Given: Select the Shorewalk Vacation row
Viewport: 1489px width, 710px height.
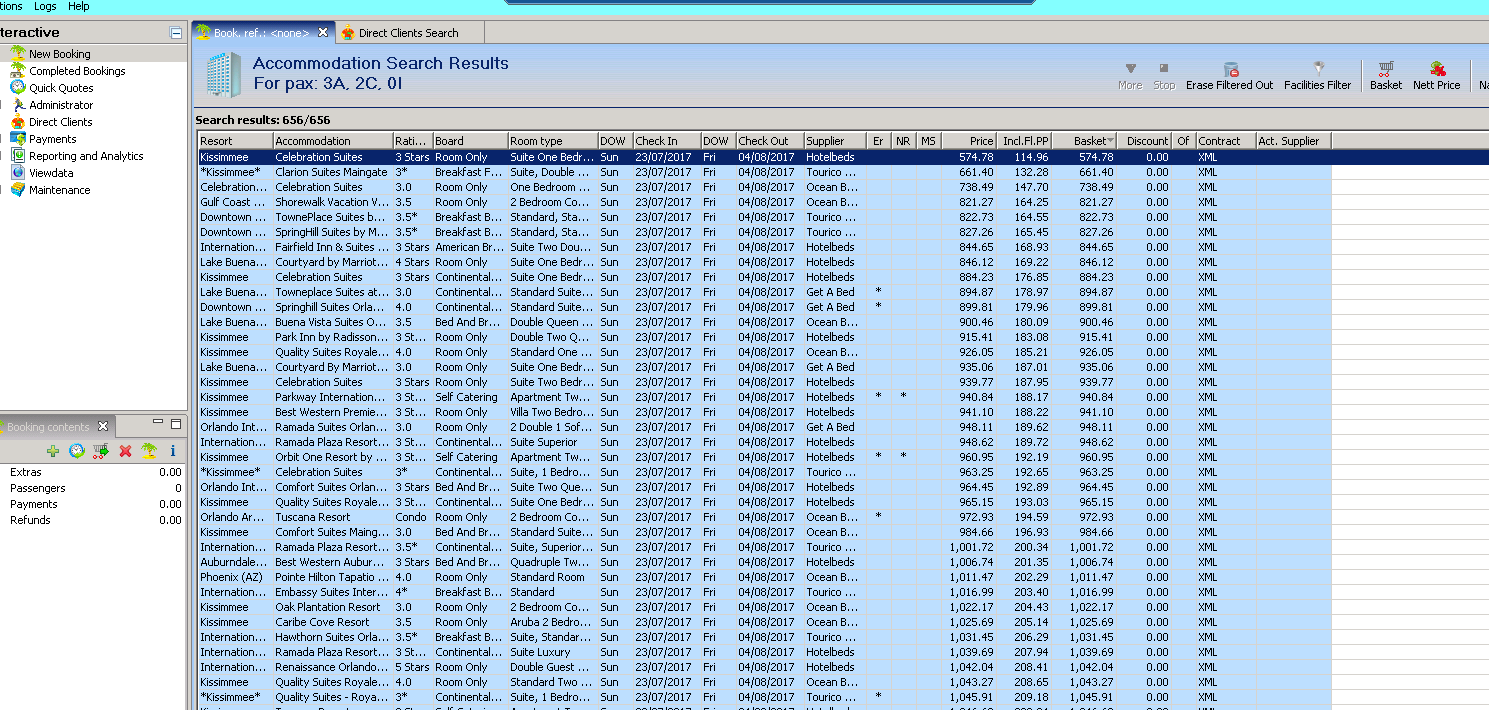Looking at the screenshot, I should (765, 202).
